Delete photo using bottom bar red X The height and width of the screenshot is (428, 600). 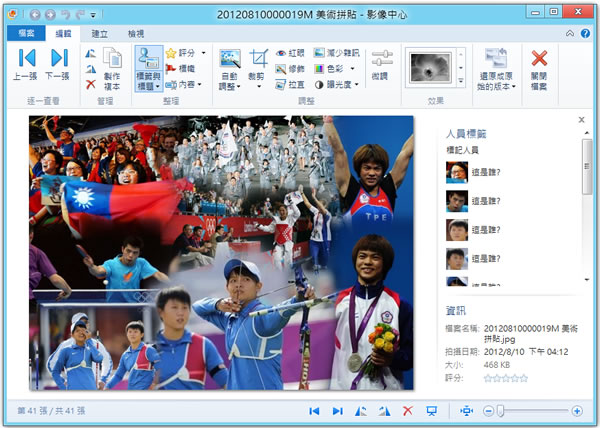pos(407,411)
